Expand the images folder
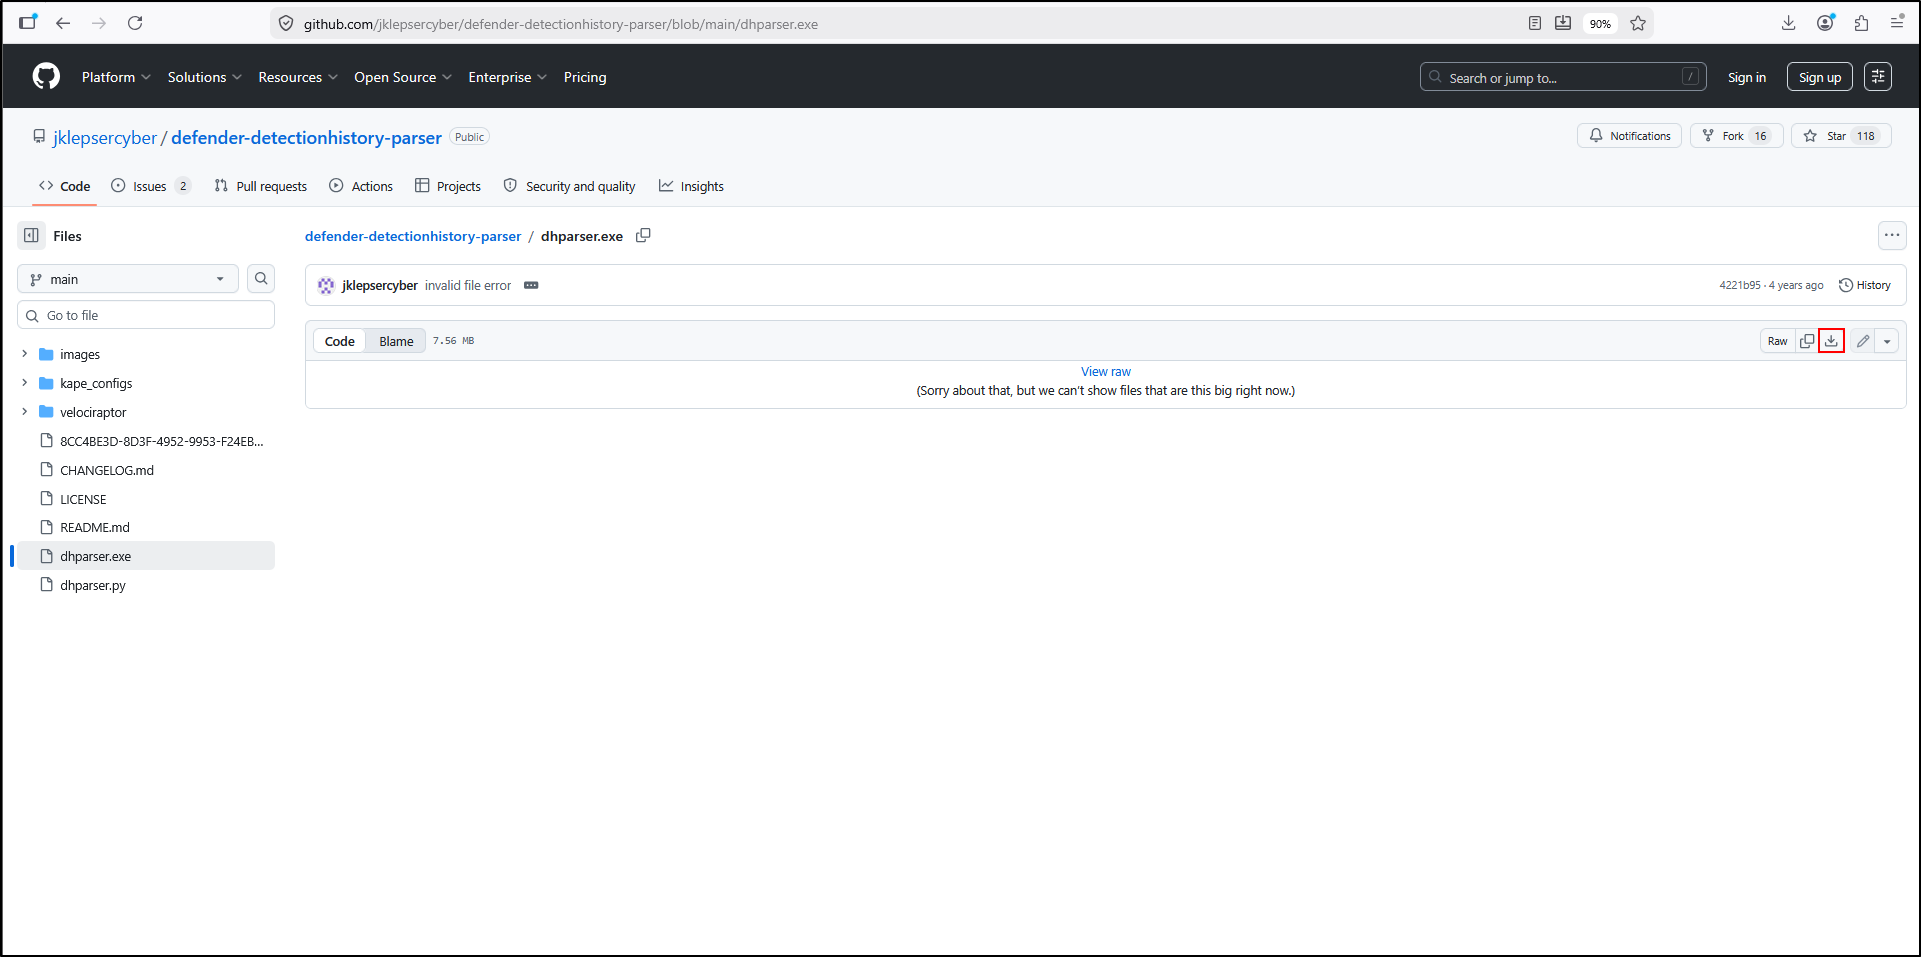1921x957 pixels. [25, 354]
